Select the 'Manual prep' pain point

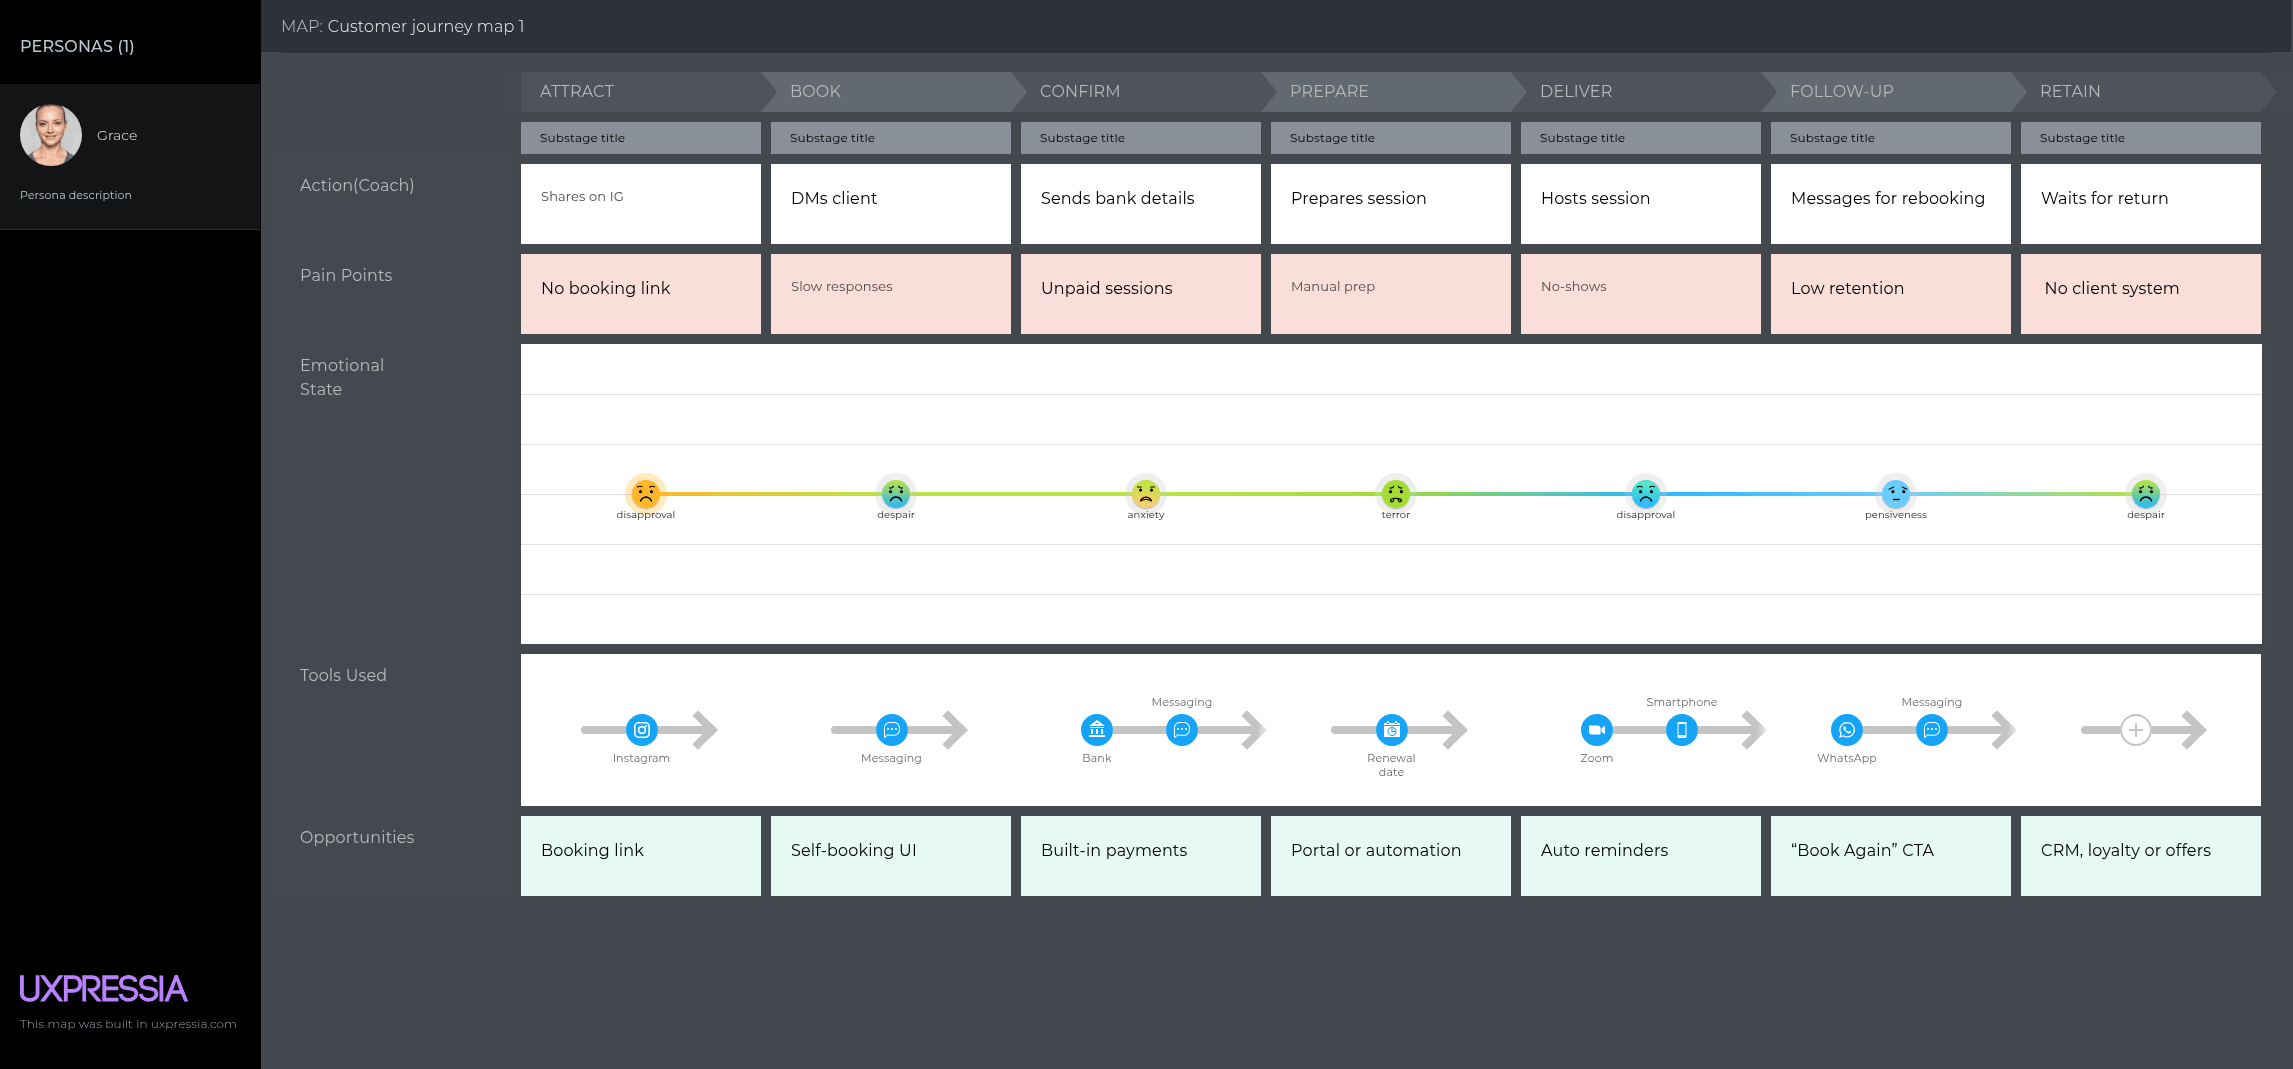click(x=1391, y=294)
